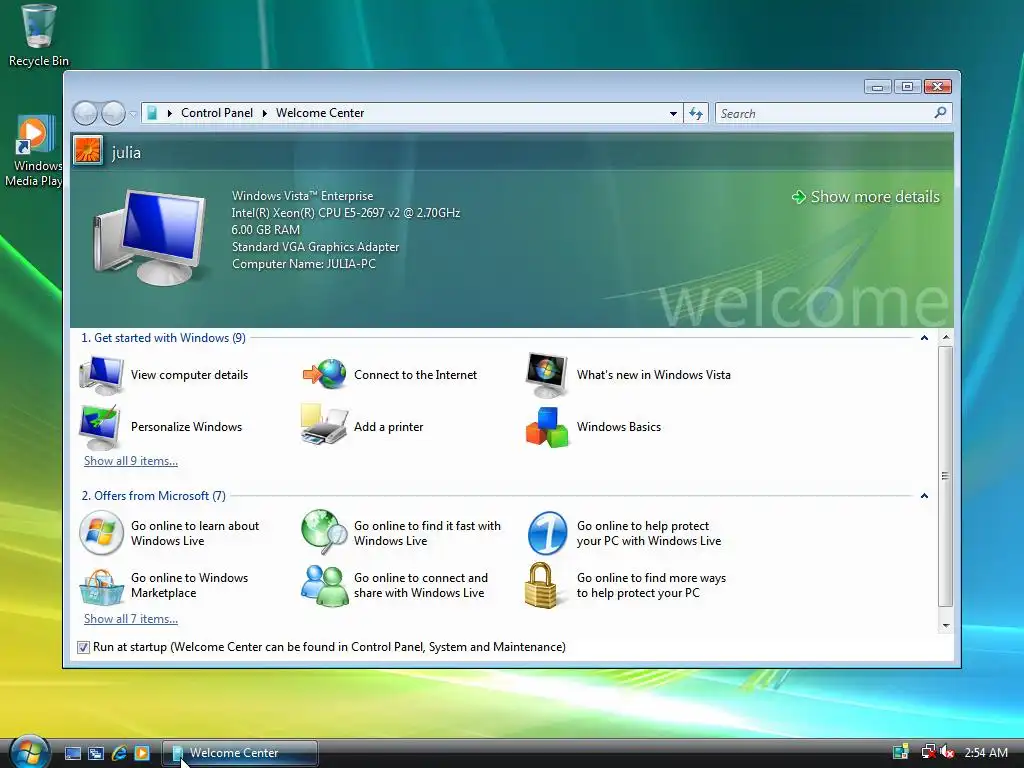Click the Windows Basics label

pos(618,427)
